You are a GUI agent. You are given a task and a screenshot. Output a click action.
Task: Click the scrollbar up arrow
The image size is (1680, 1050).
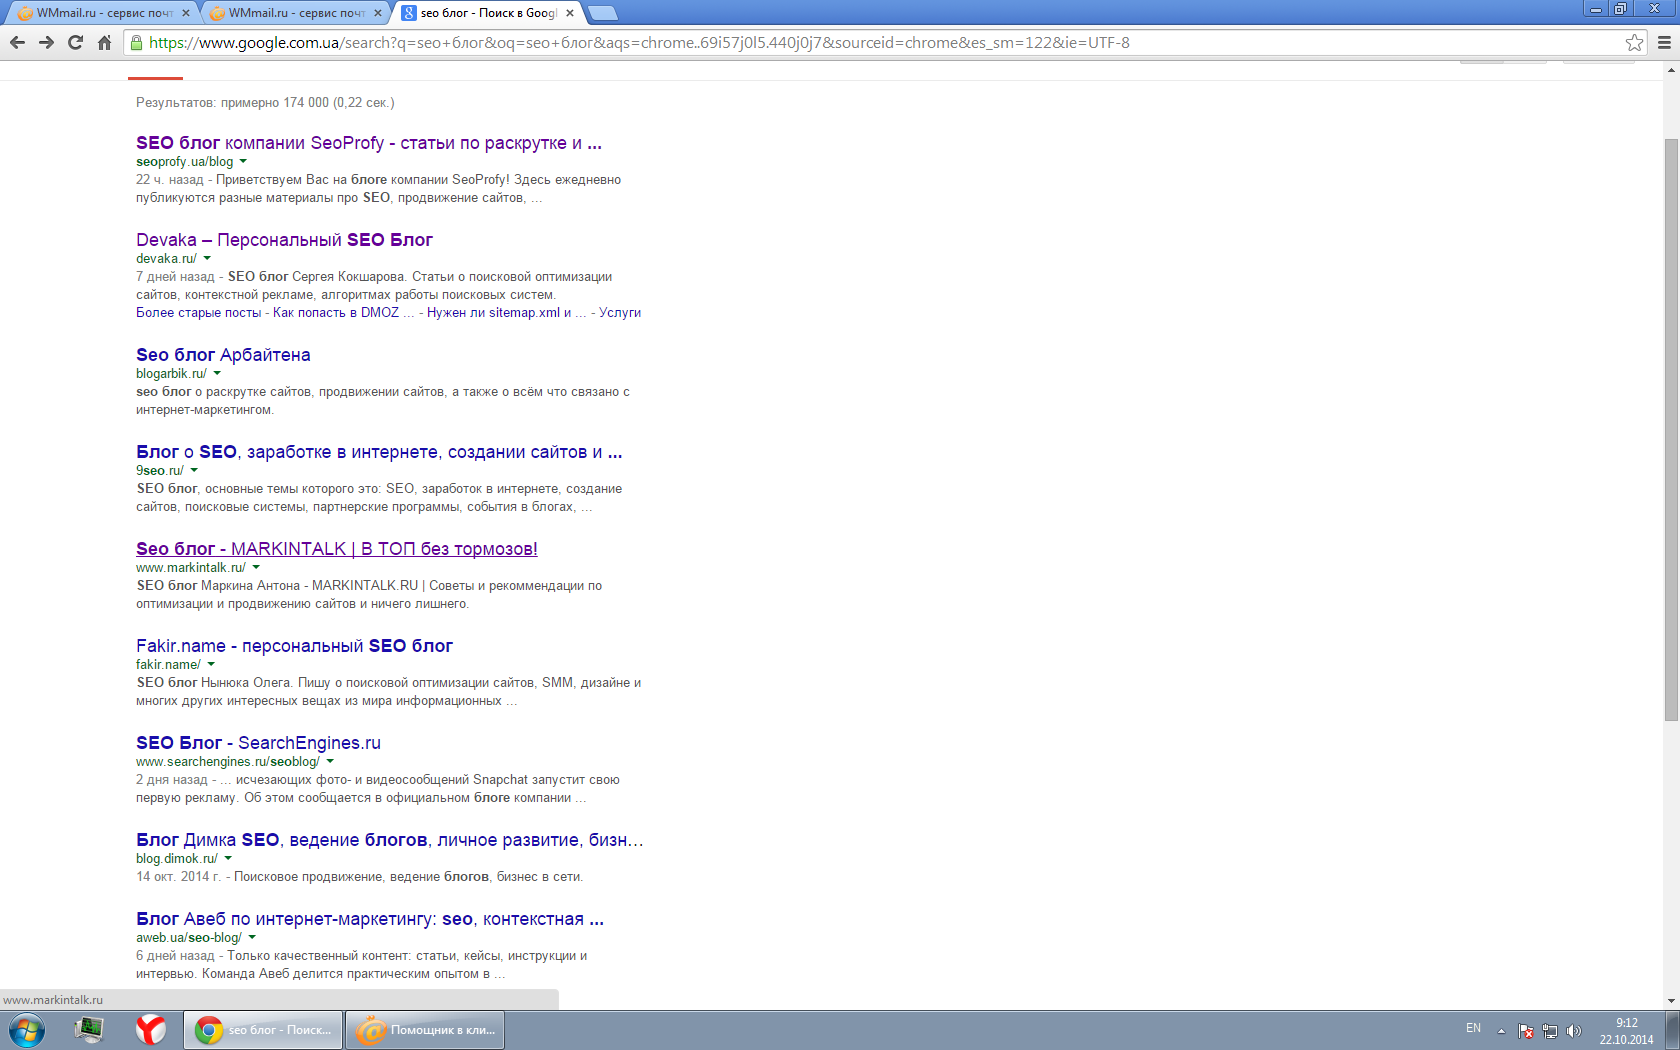click(1671, 70)
